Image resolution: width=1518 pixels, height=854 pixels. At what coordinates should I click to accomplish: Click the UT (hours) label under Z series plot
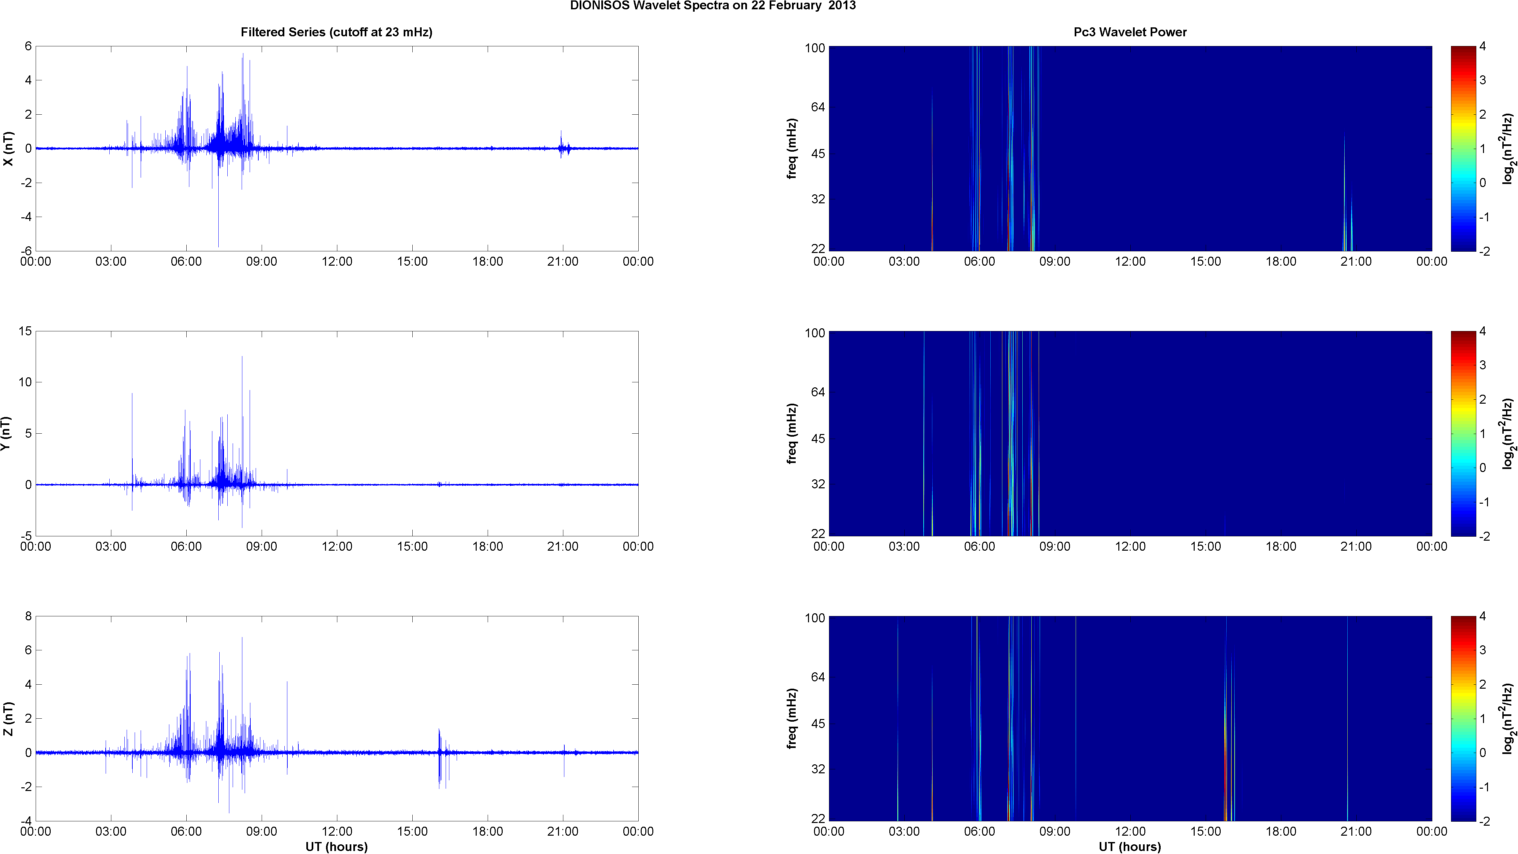click(336, 847)
